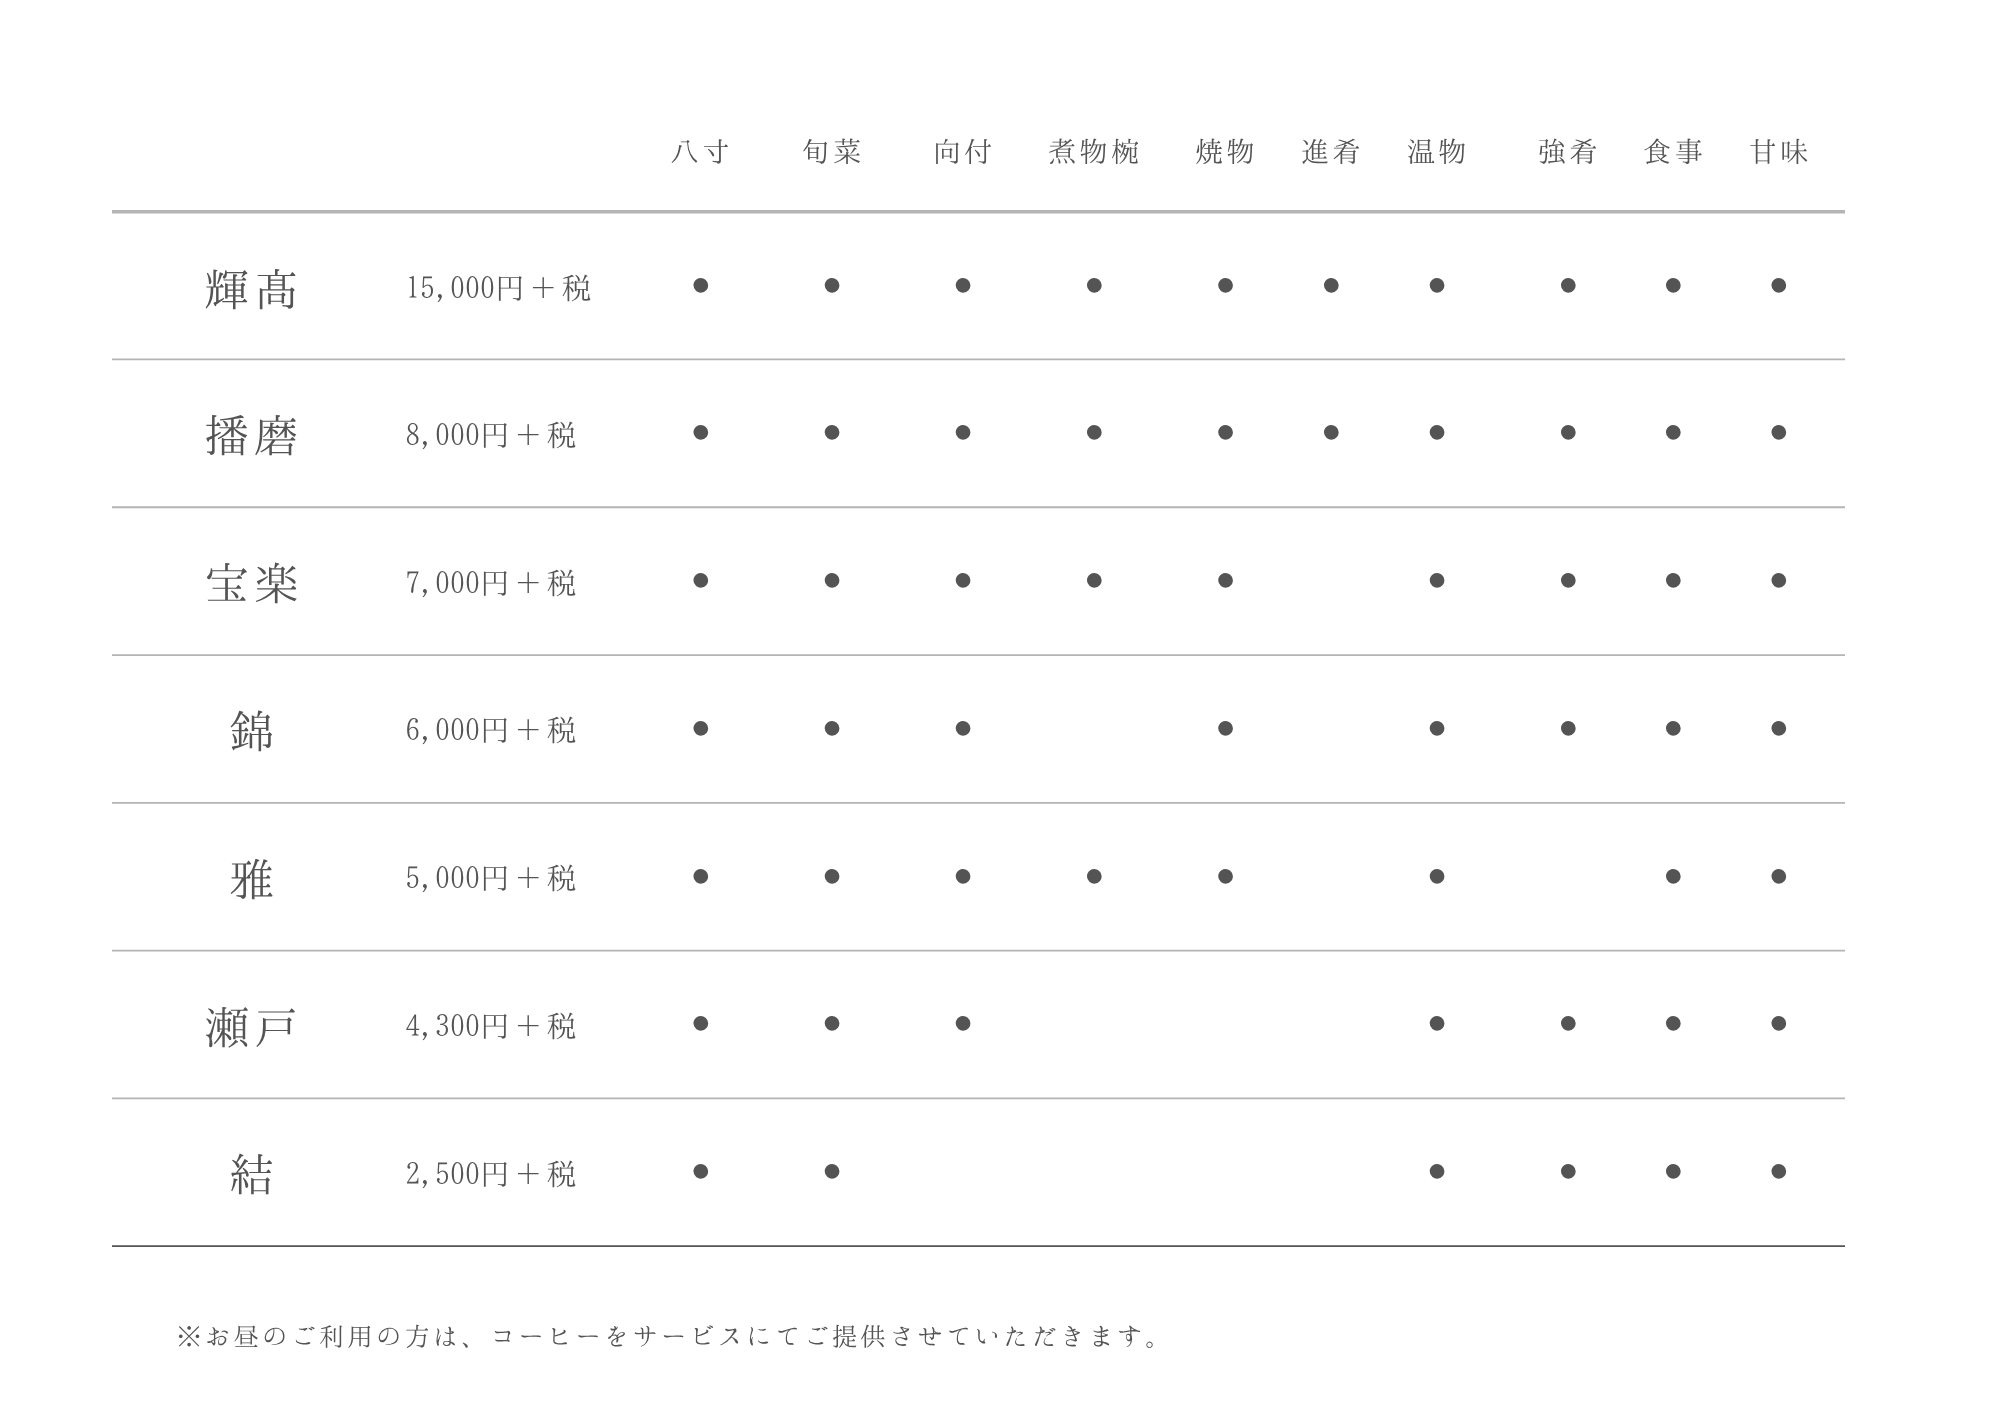This screenshot has height=1414, width=2000.
Task: Click the 食事 dot in 宝楽 row
Action: point(1673,580)
